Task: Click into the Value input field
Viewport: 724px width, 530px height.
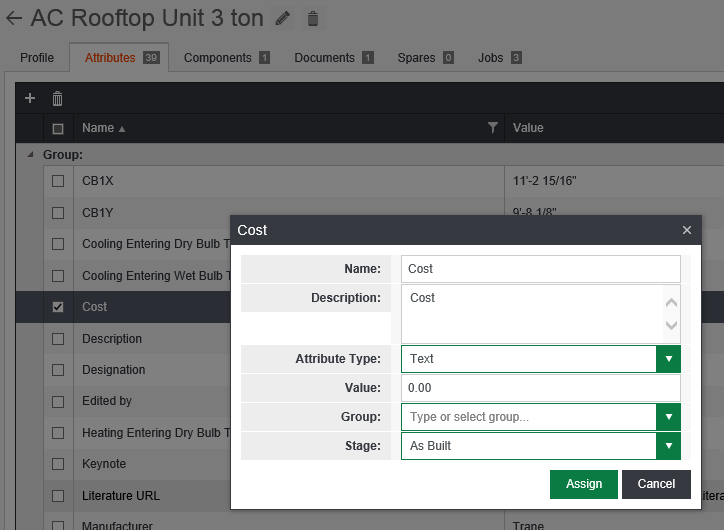Action: (540, 388)
